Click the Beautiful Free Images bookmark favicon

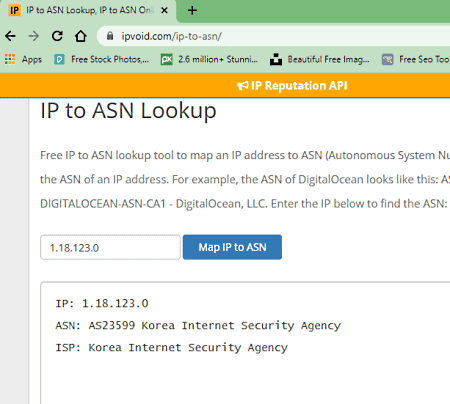276,59
